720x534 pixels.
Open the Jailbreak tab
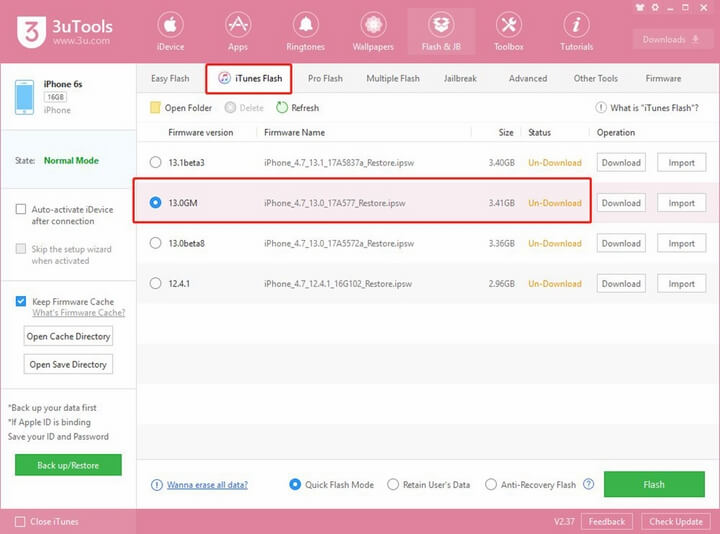[460, 79]
